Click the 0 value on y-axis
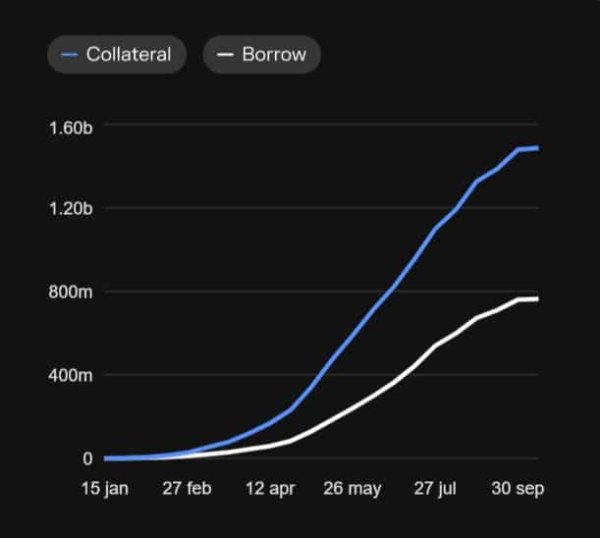Screen dimensions: 600x538 [x=88, y=458]
